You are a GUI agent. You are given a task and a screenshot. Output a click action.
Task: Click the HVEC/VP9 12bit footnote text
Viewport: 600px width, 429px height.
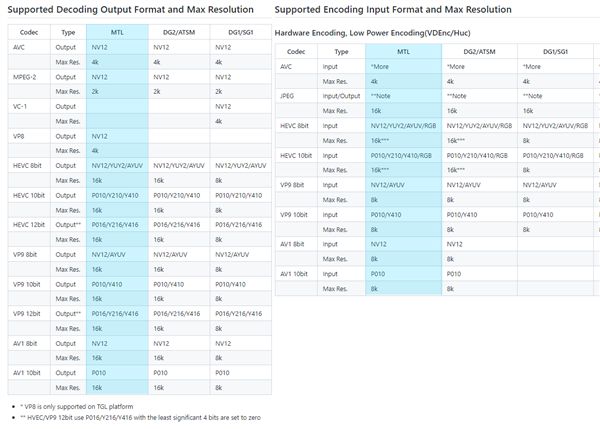pos(139,417)
